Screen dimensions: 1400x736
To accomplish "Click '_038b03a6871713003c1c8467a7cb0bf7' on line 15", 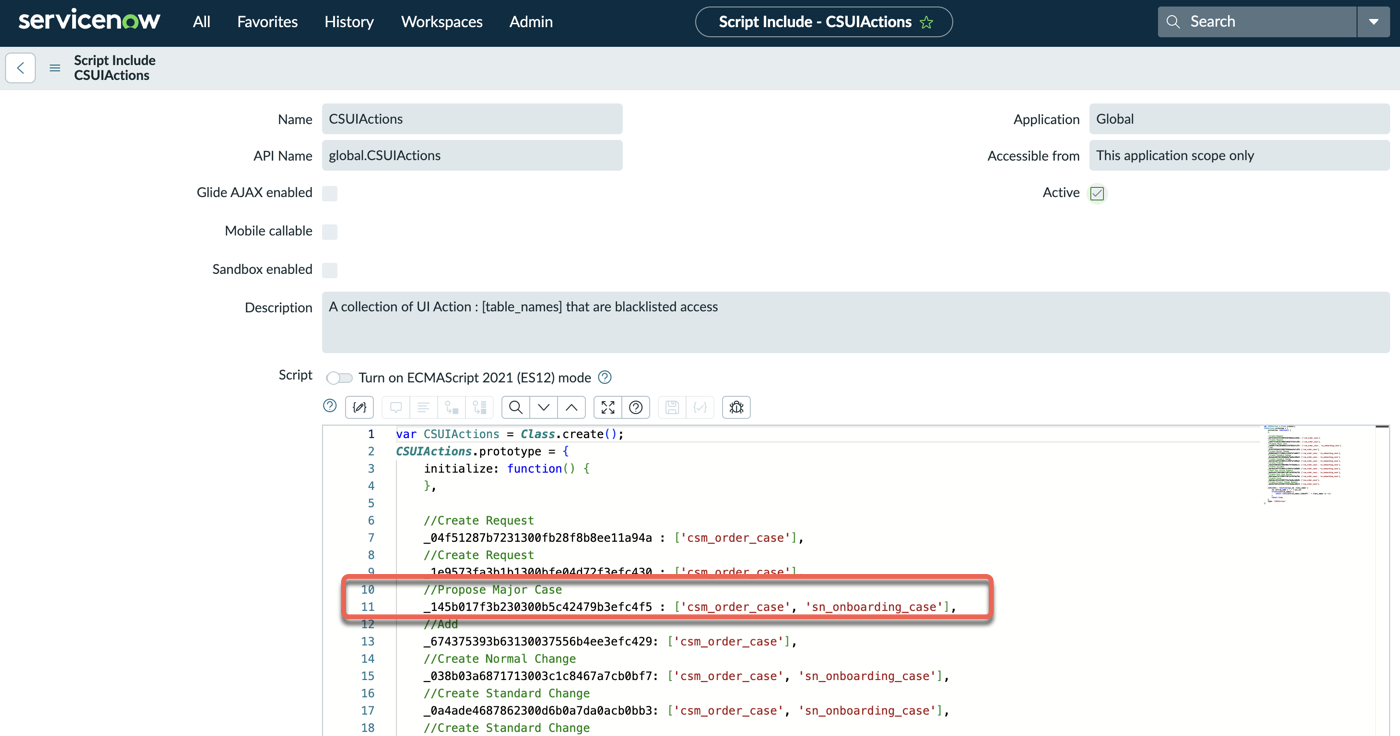I will click(x=538, y=676).
